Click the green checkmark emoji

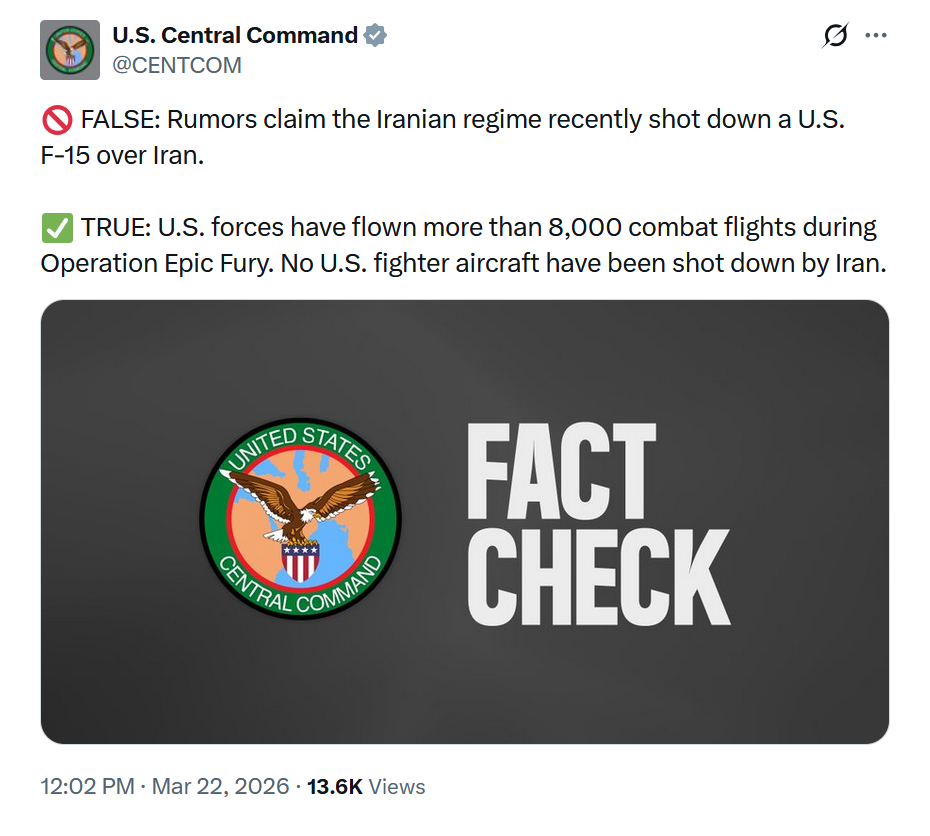(57, 228)
